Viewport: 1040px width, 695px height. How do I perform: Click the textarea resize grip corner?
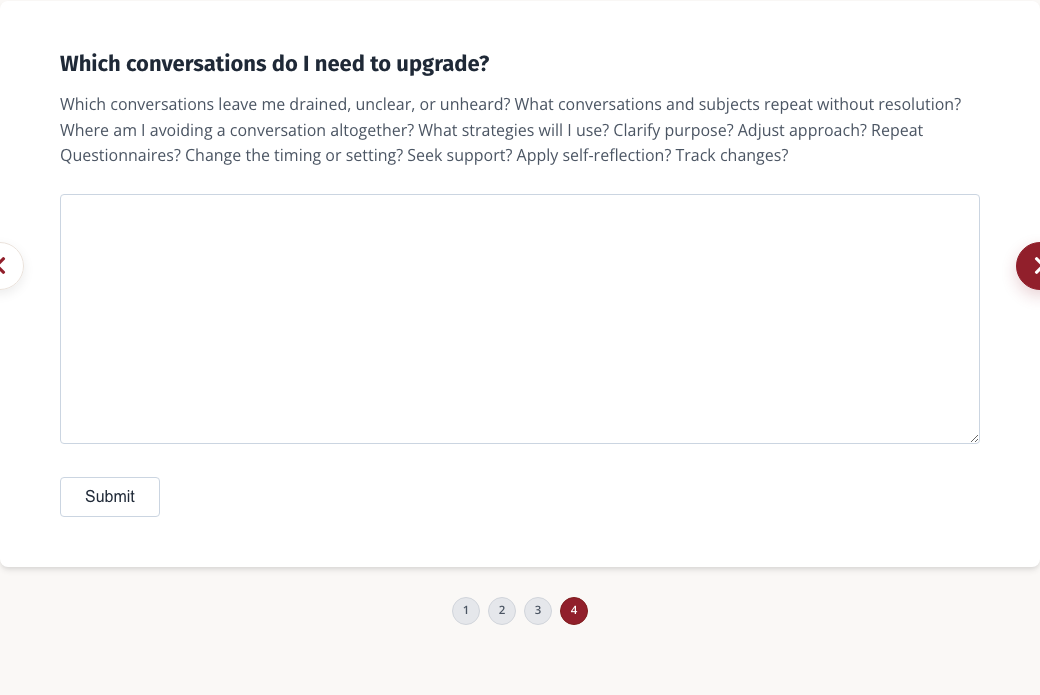[974, 438]
